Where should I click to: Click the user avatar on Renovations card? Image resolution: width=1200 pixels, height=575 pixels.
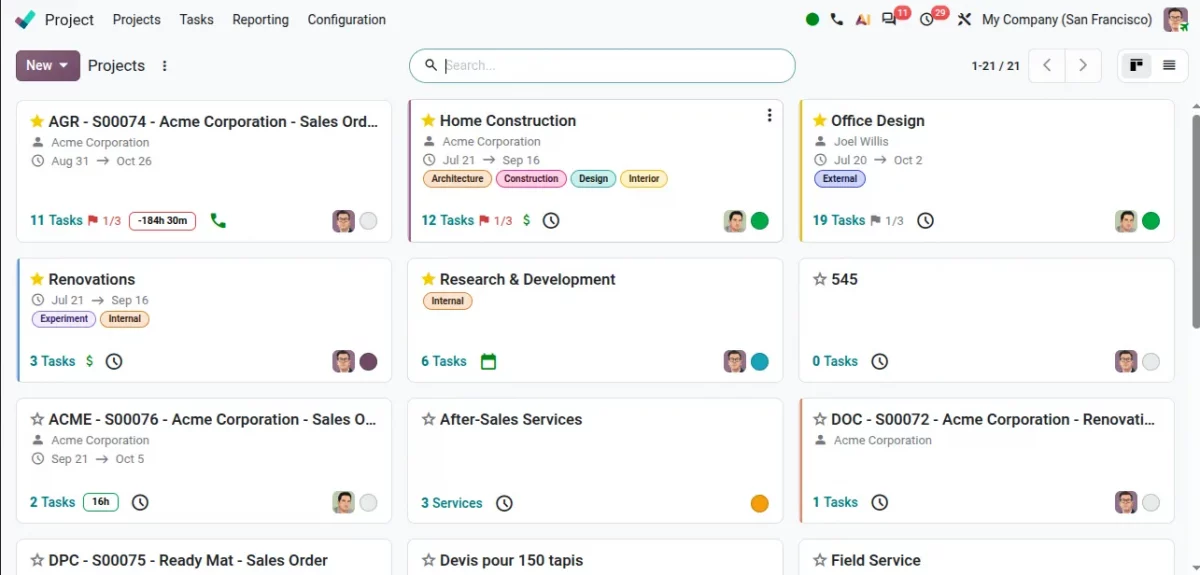click(344, 361)
